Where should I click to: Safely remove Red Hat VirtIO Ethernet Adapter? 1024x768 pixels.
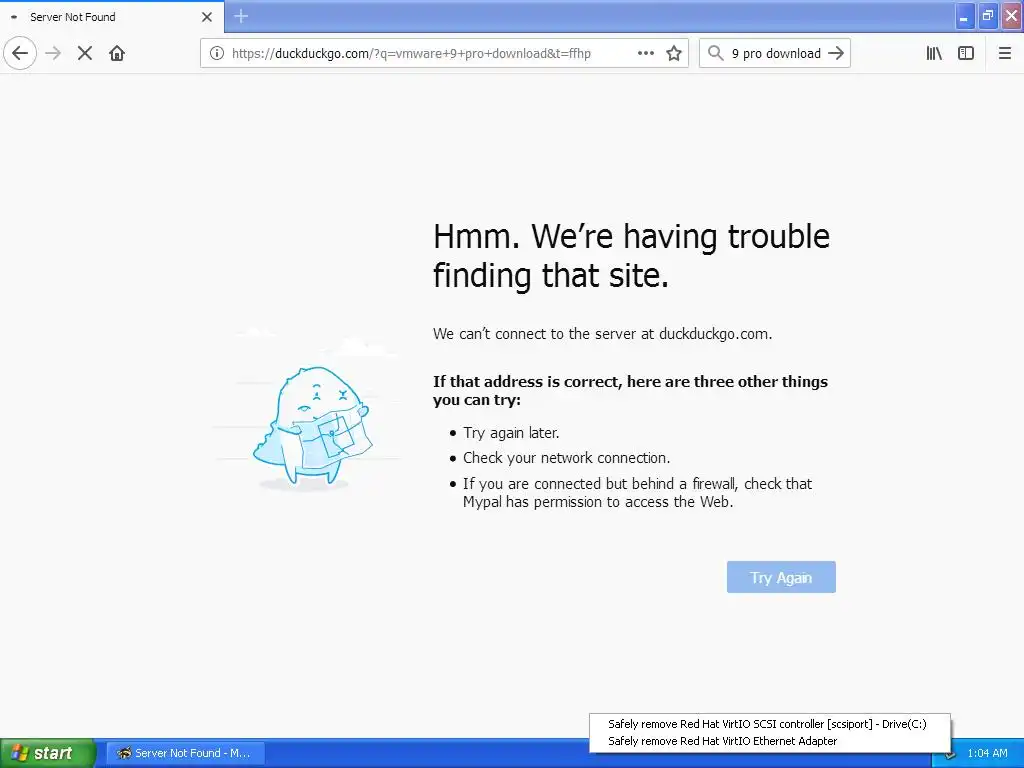[x=722, y=741]
